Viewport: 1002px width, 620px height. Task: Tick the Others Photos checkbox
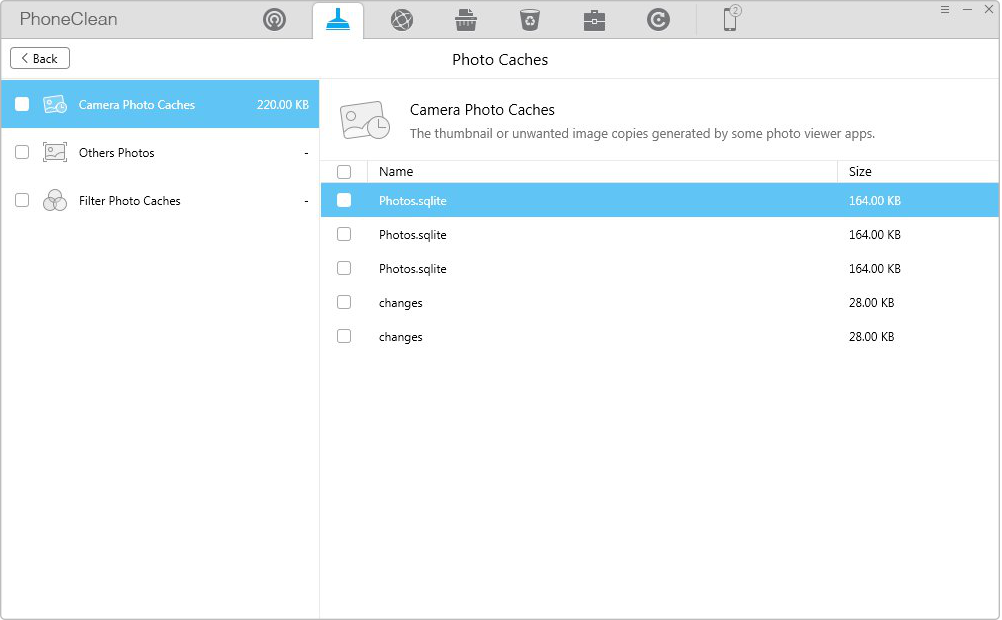click(x=22, y=152)
